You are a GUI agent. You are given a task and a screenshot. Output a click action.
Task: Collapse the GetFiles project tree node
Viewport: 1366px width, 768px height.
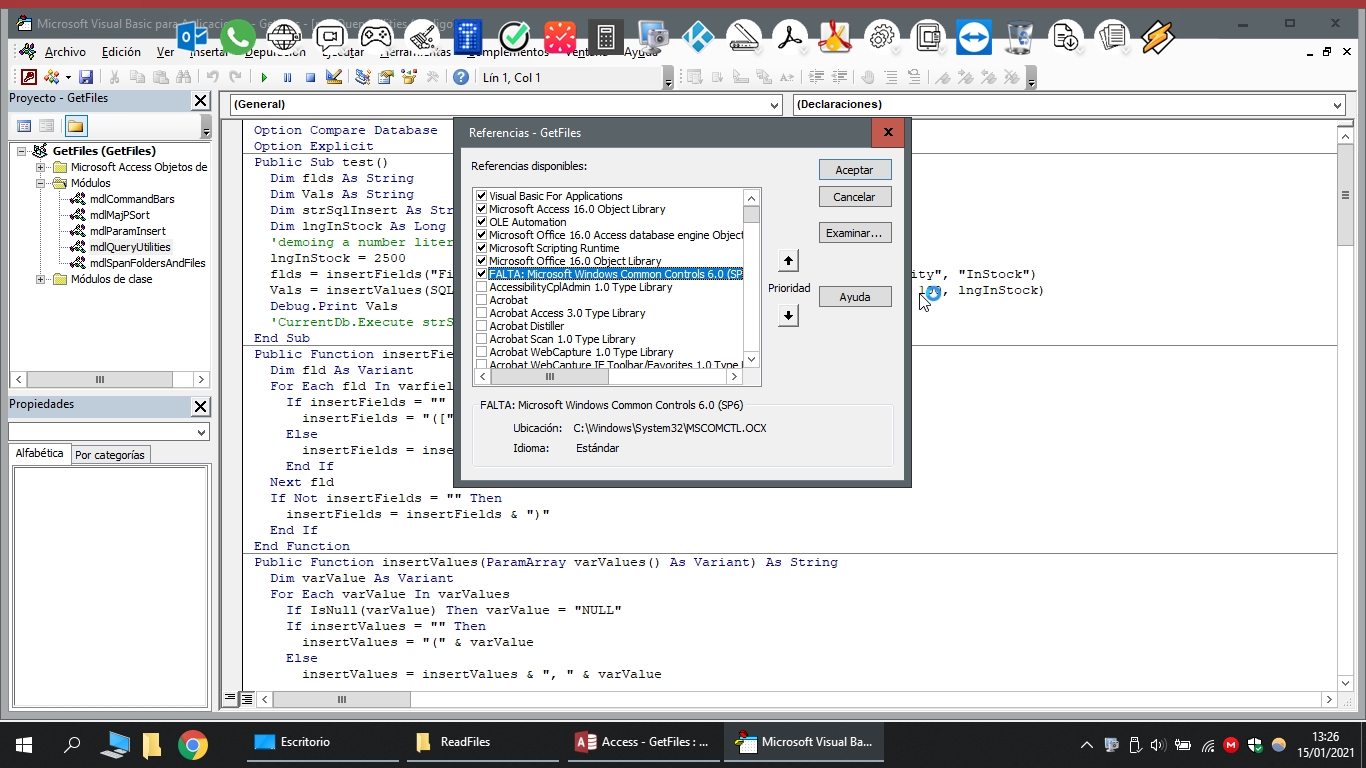[22, 151]
